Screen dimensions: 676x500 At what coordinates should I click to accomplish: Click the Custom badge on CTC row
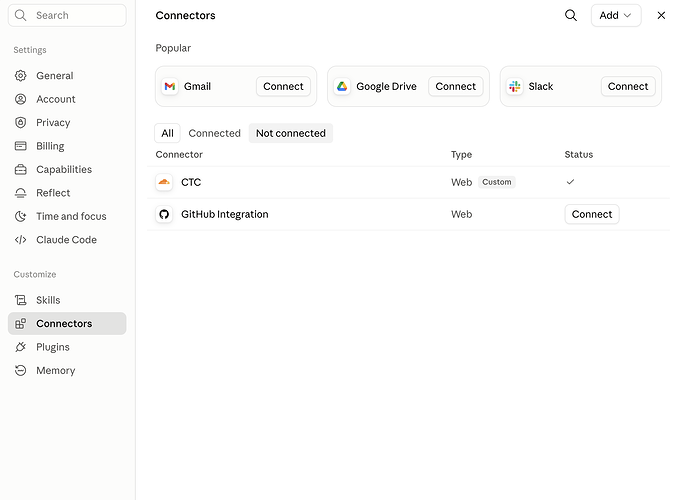pos(497,182)
